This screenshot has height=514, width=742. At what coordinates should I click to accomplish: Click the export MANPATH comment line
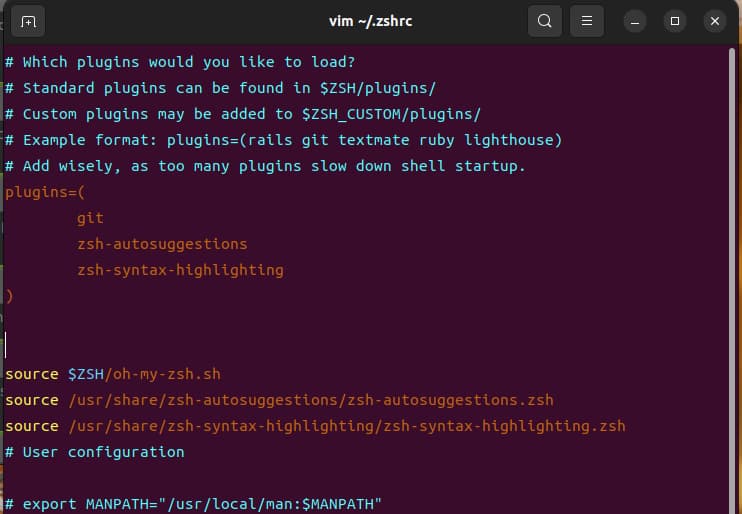194,504
